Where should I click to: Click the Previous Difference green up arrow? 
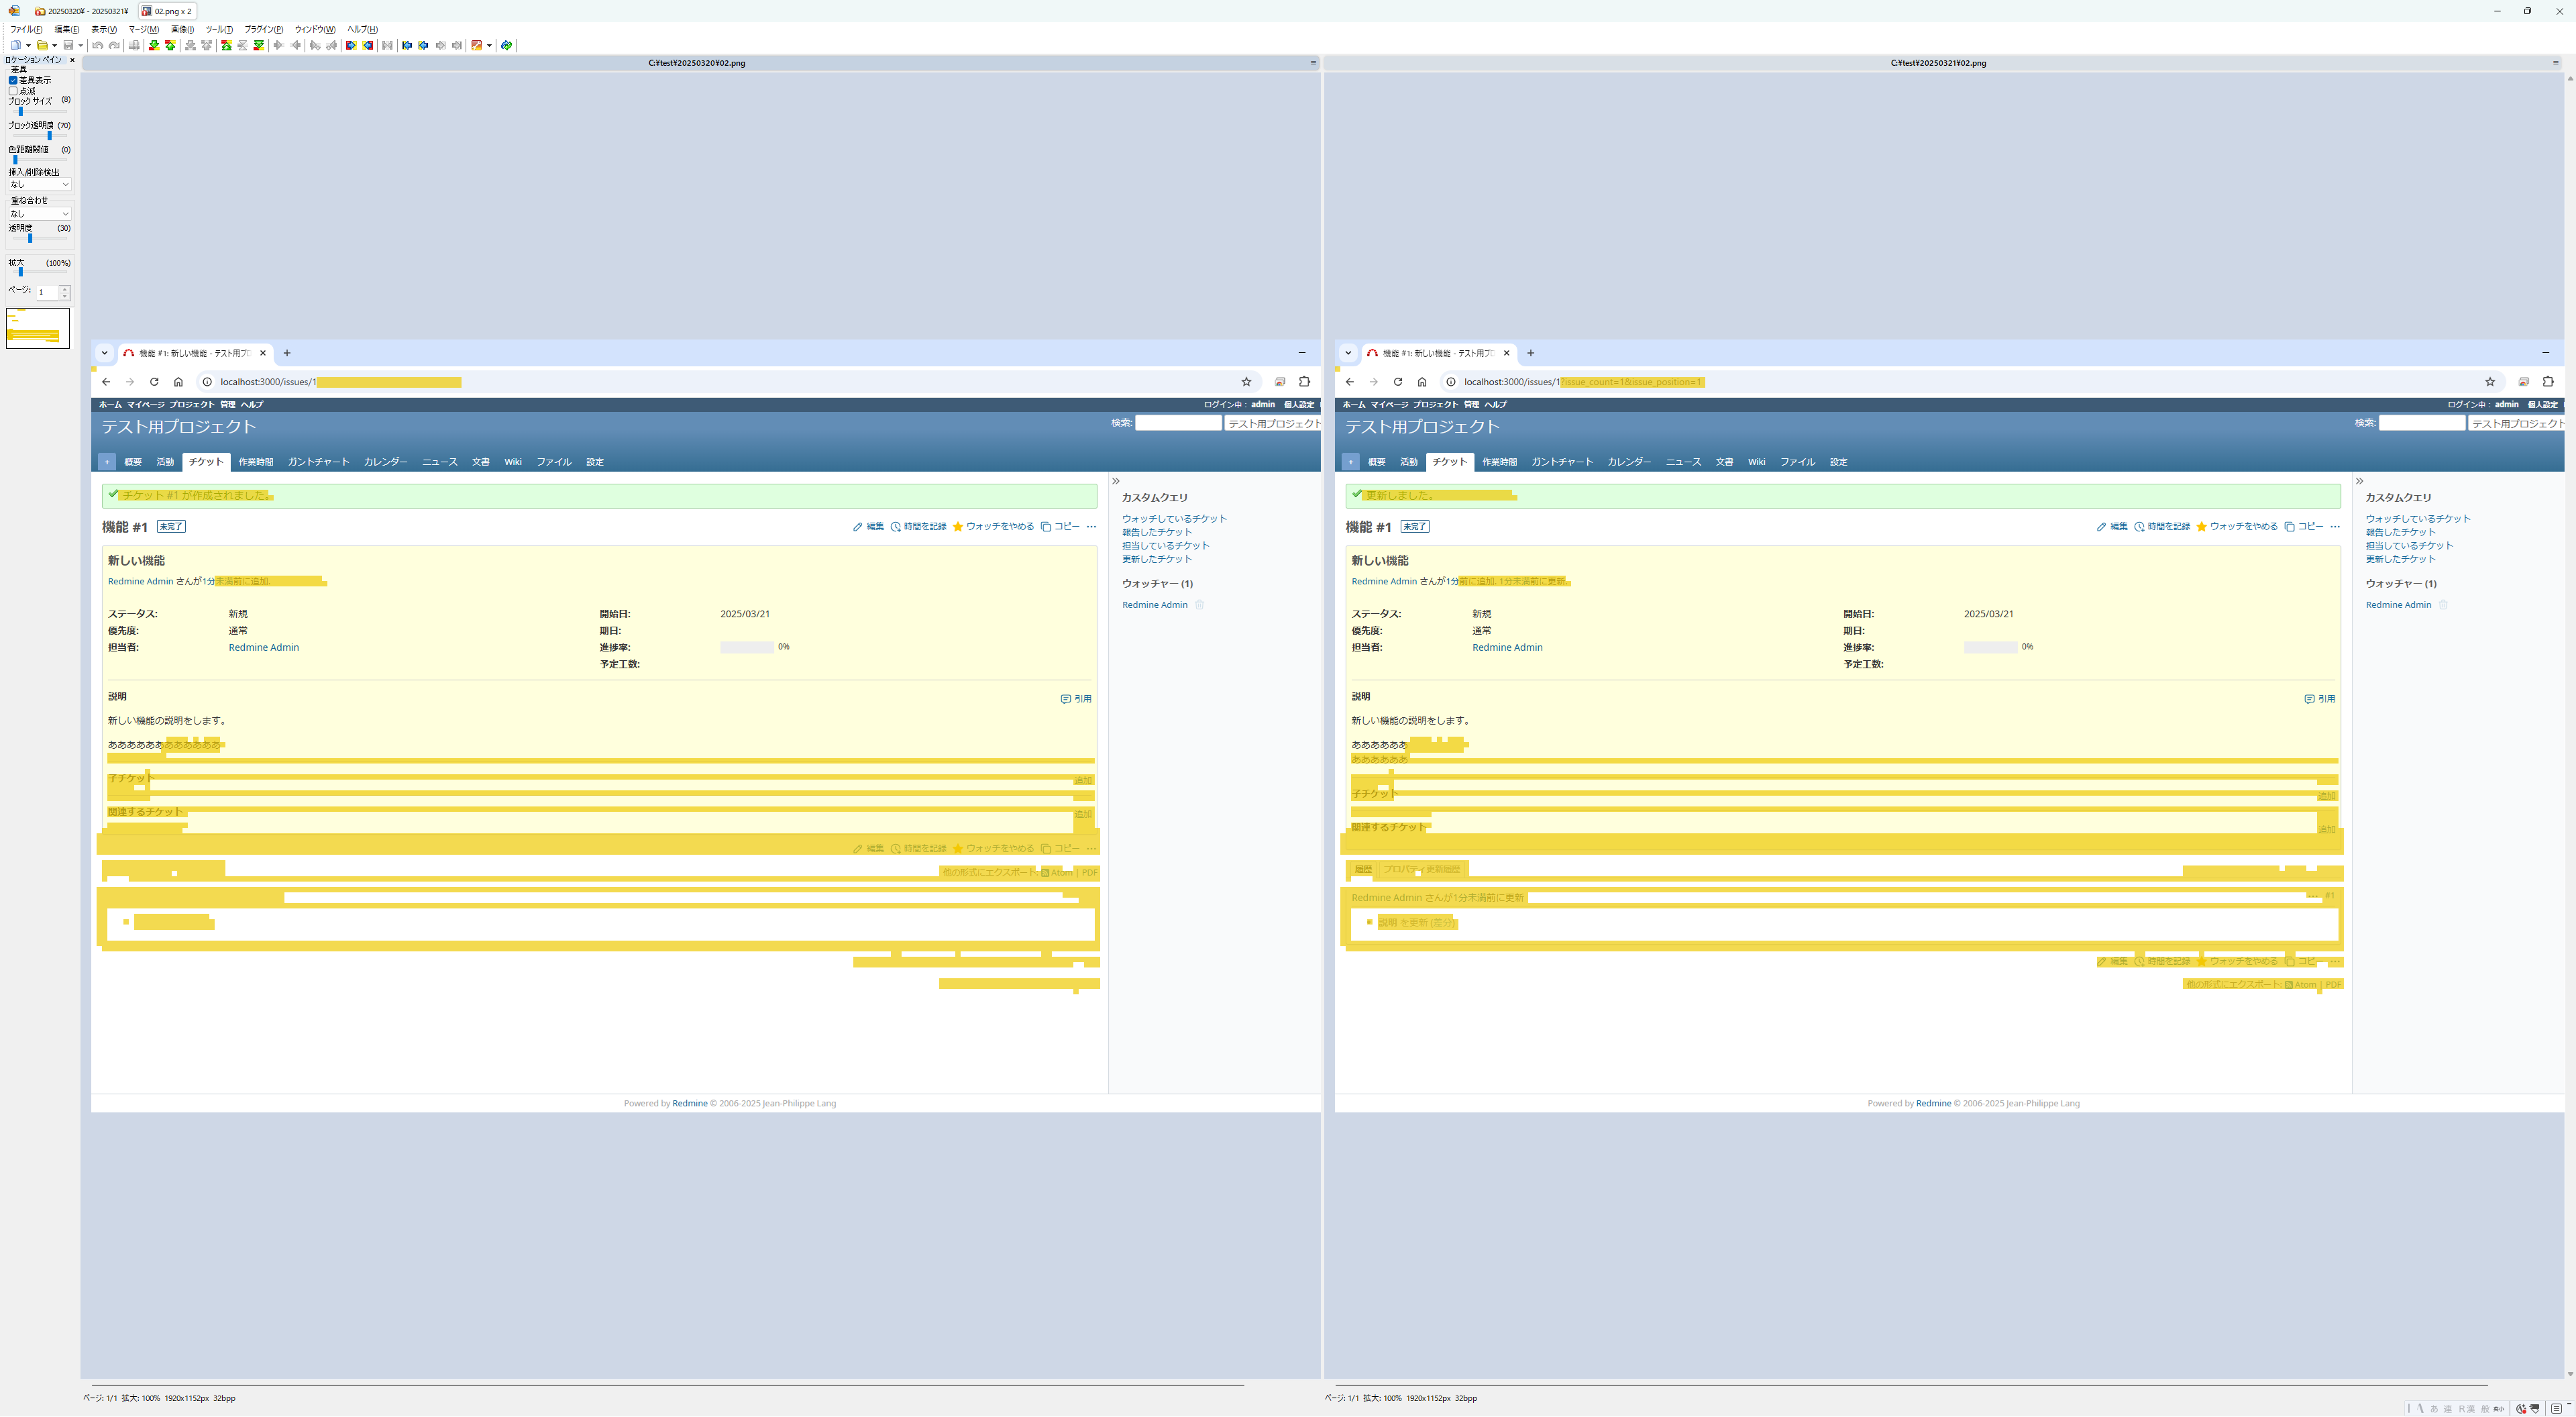tap(170, 45)
